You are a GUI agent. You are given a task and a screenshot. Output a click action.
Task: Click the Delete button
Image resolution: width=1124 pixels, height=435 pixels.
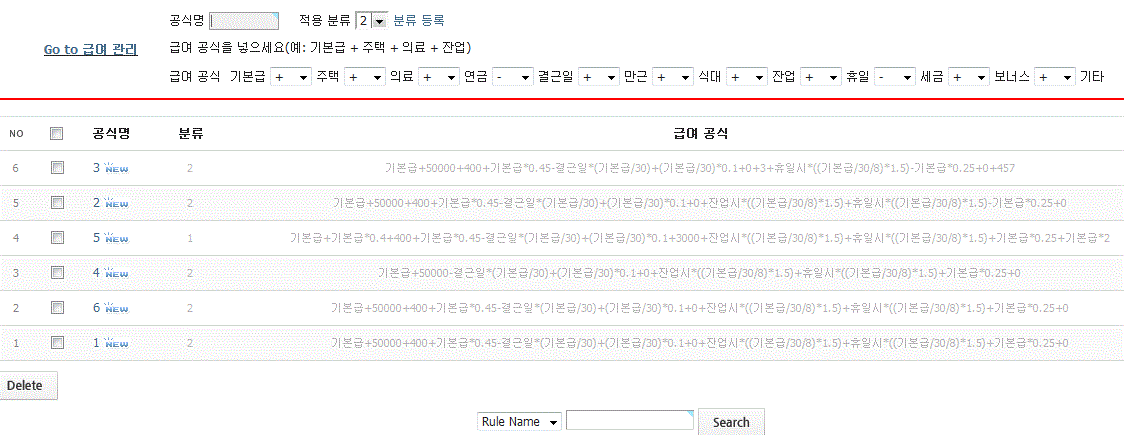coord(28,385)
